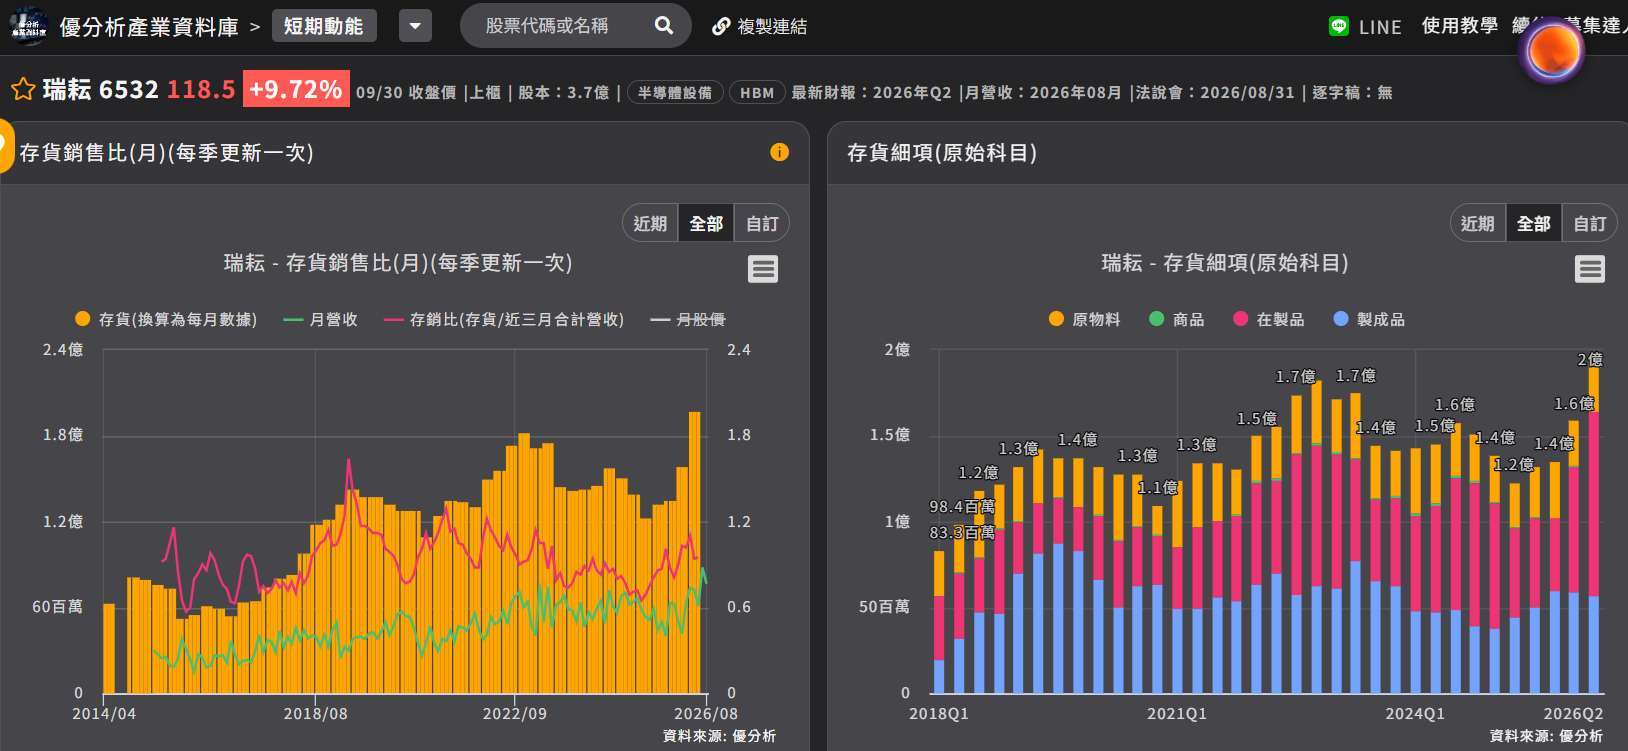Select 自訂 range on 存貨銷售比 chart
1628x751 pixels.
tap(762, 223)
